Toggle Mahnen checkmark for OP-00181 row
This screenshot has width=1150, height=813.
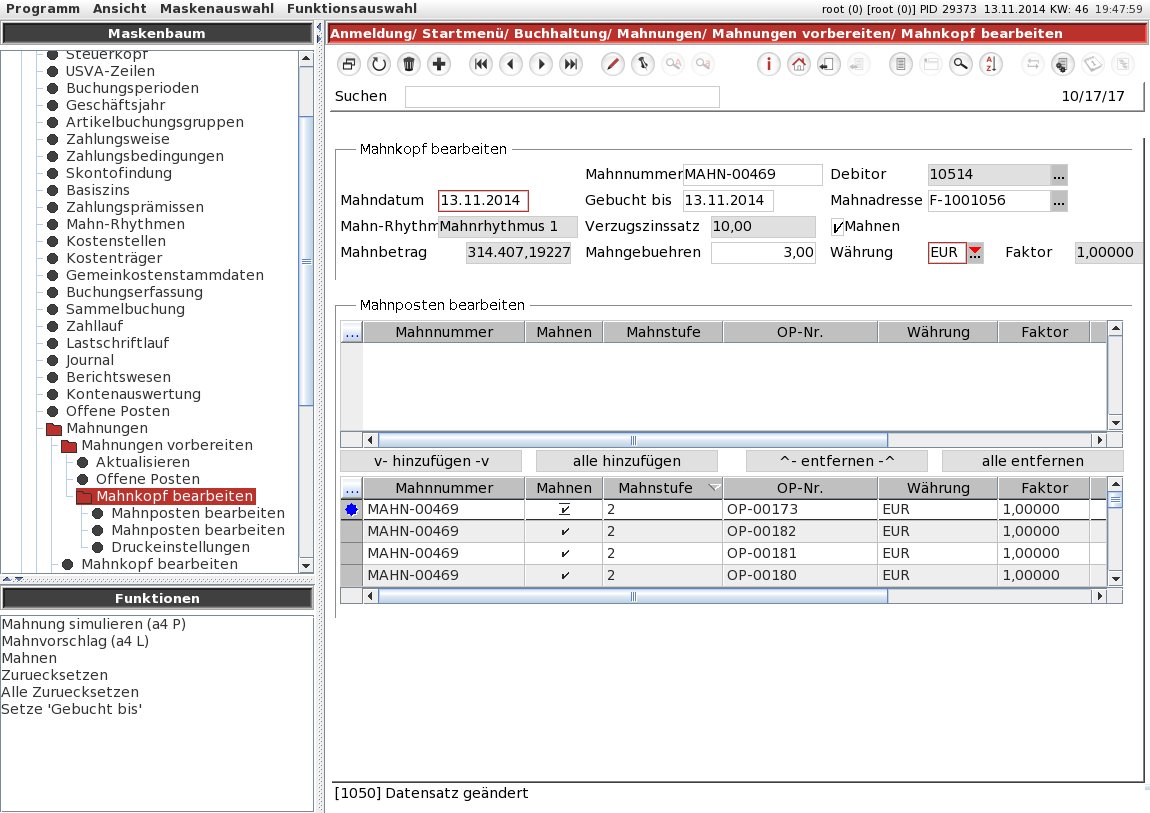pos(565,553)
